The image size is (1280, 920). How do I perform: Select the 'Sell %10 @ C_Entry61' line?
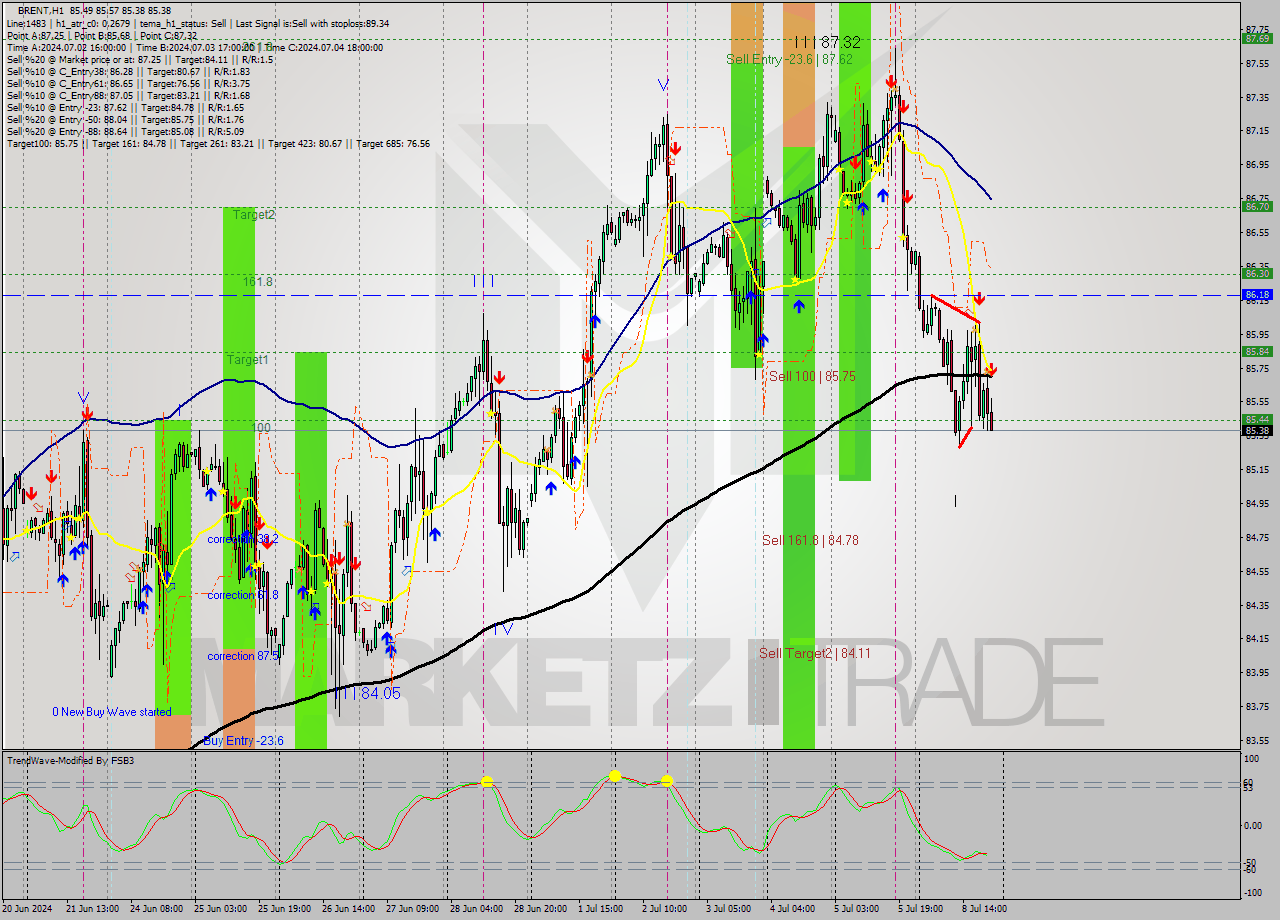tap(128, 83)
